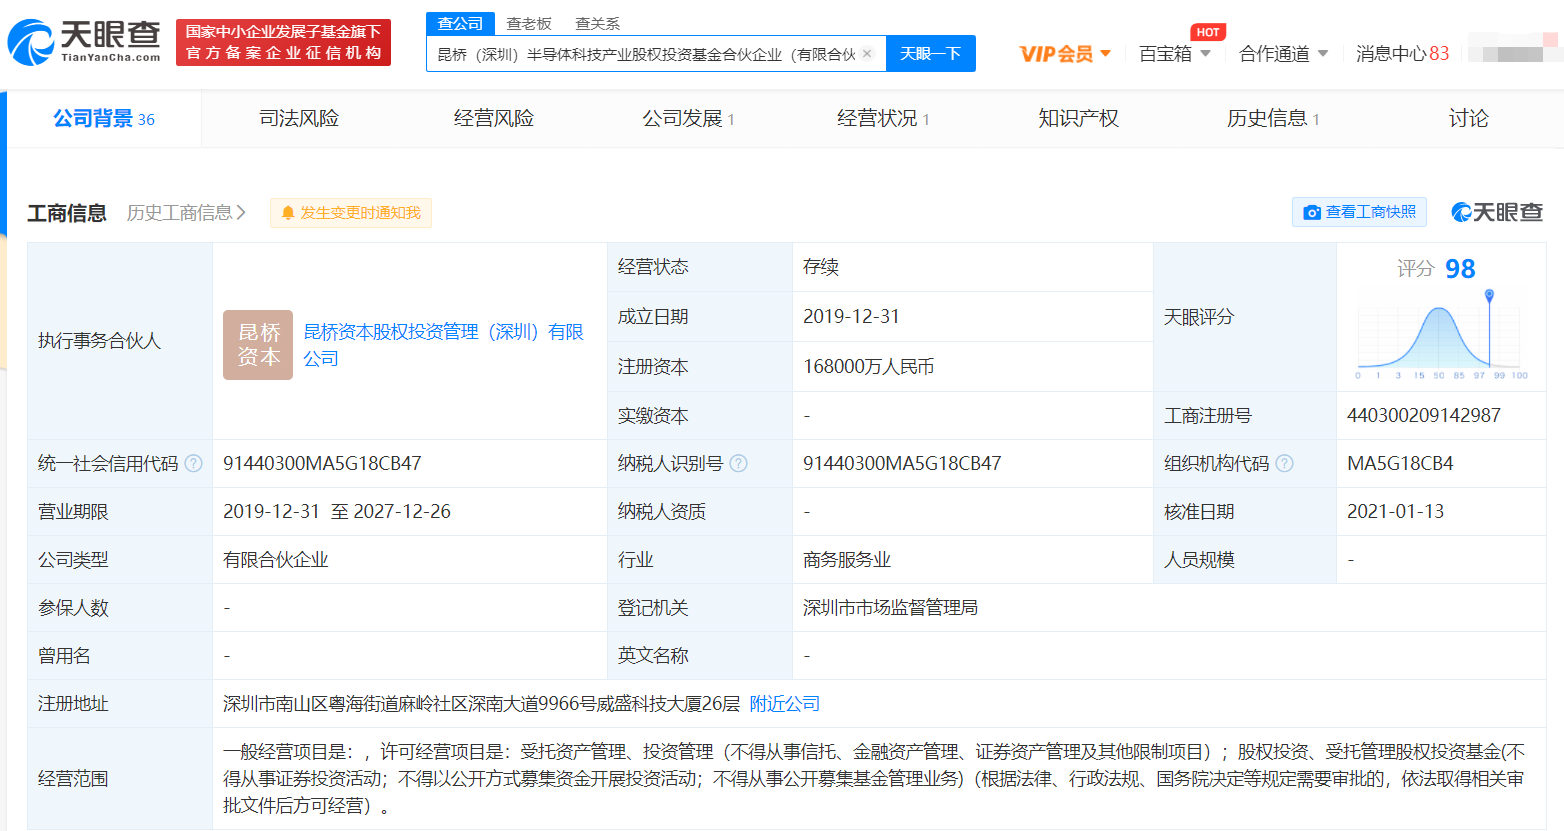Open the TianYanCha home logo
Image resolution: width=1564 pixels, height=831 pixels.
click(84, 42)
